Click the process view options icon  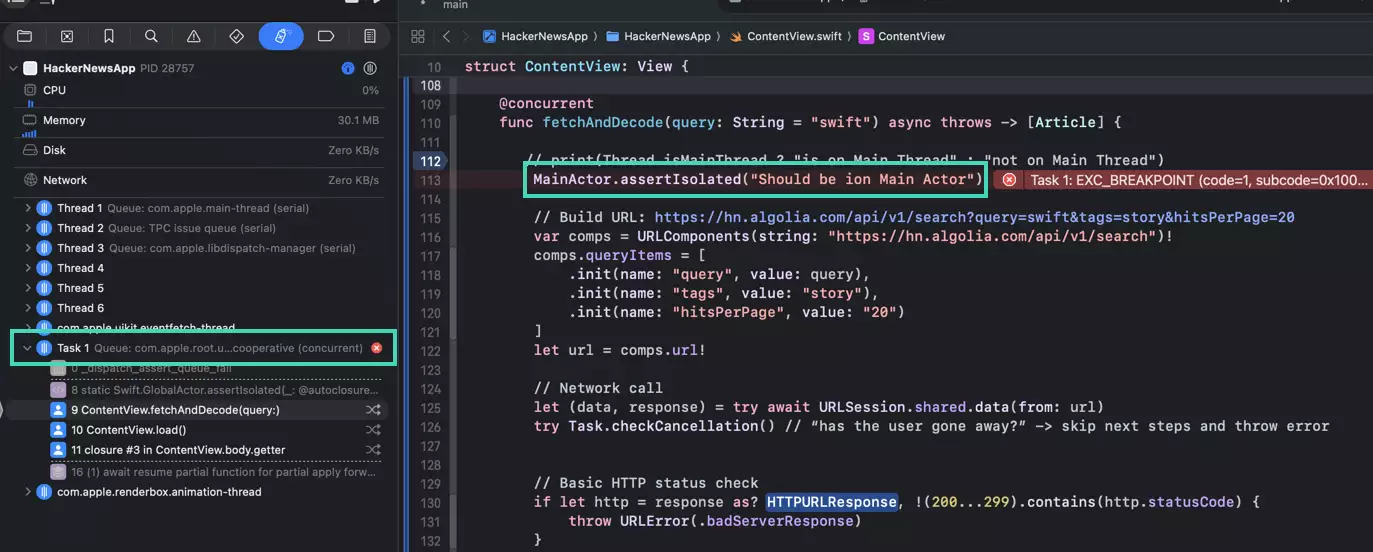coord(370,68)
